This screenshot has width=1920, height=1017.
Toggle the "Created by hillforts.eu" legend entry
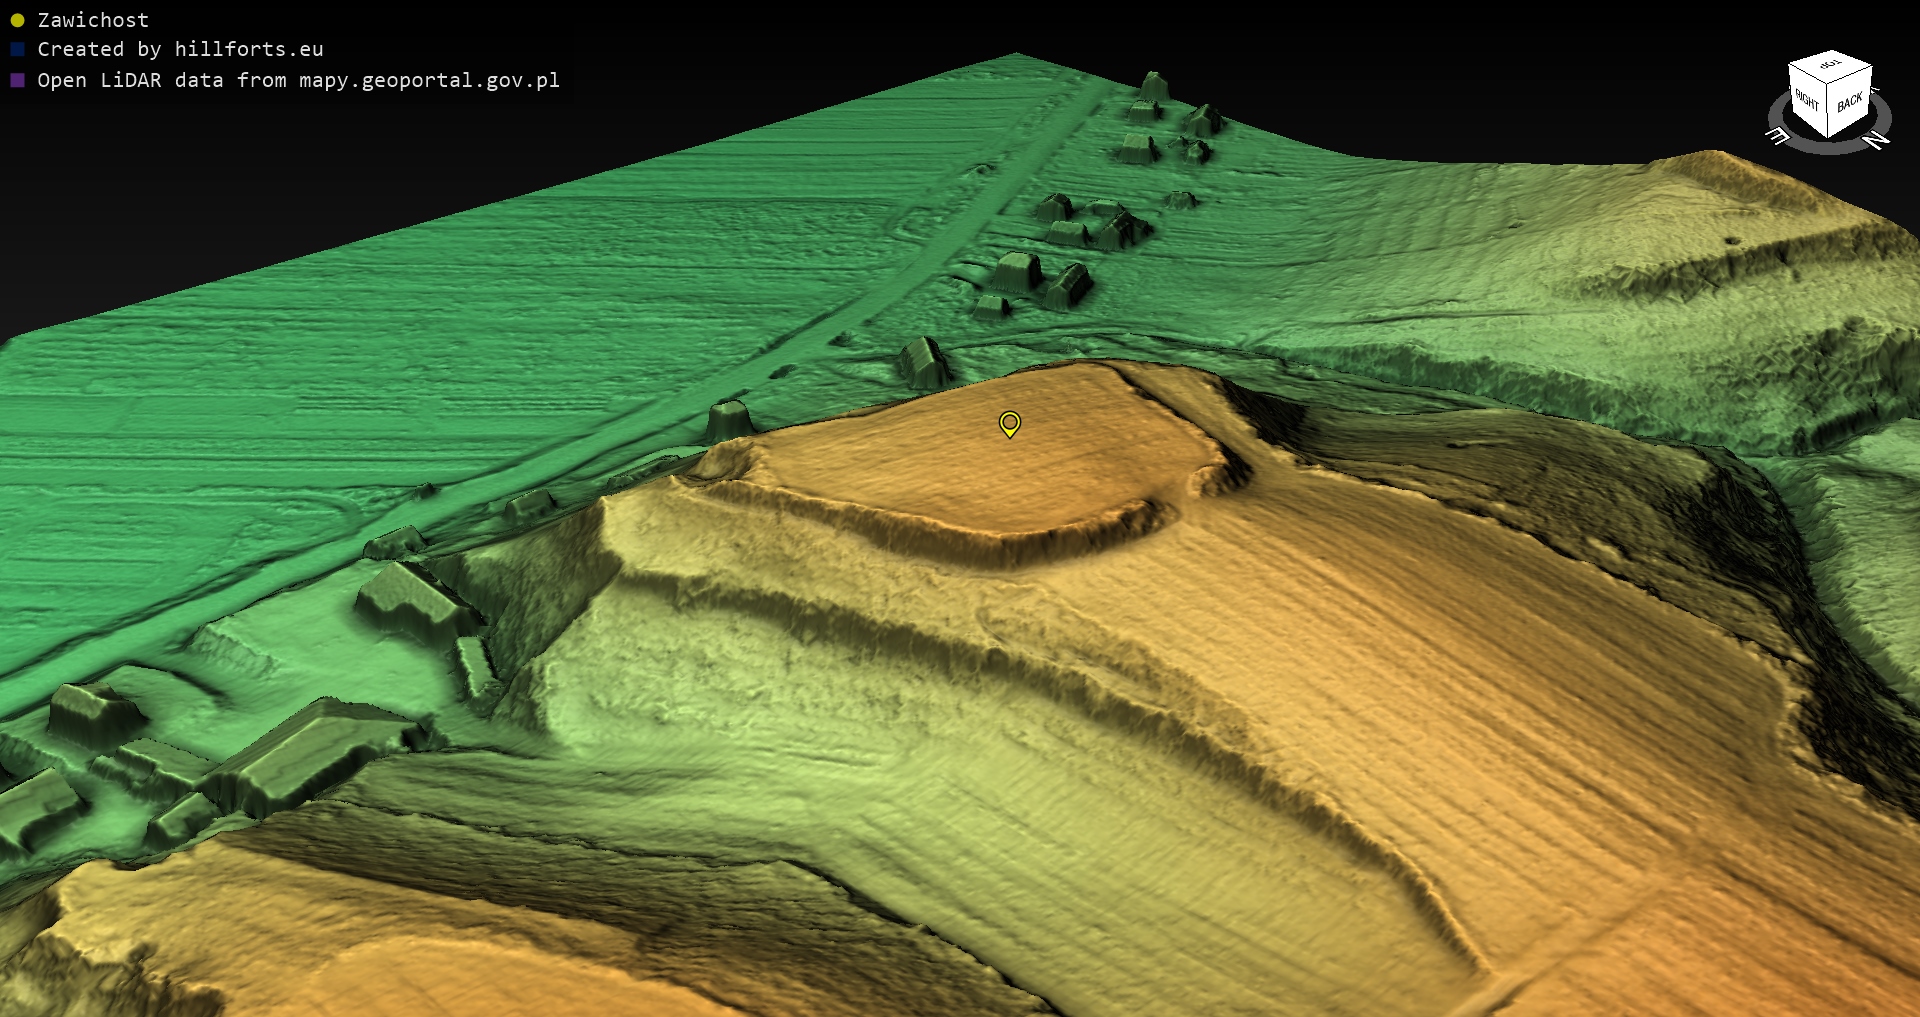[180, 49]
